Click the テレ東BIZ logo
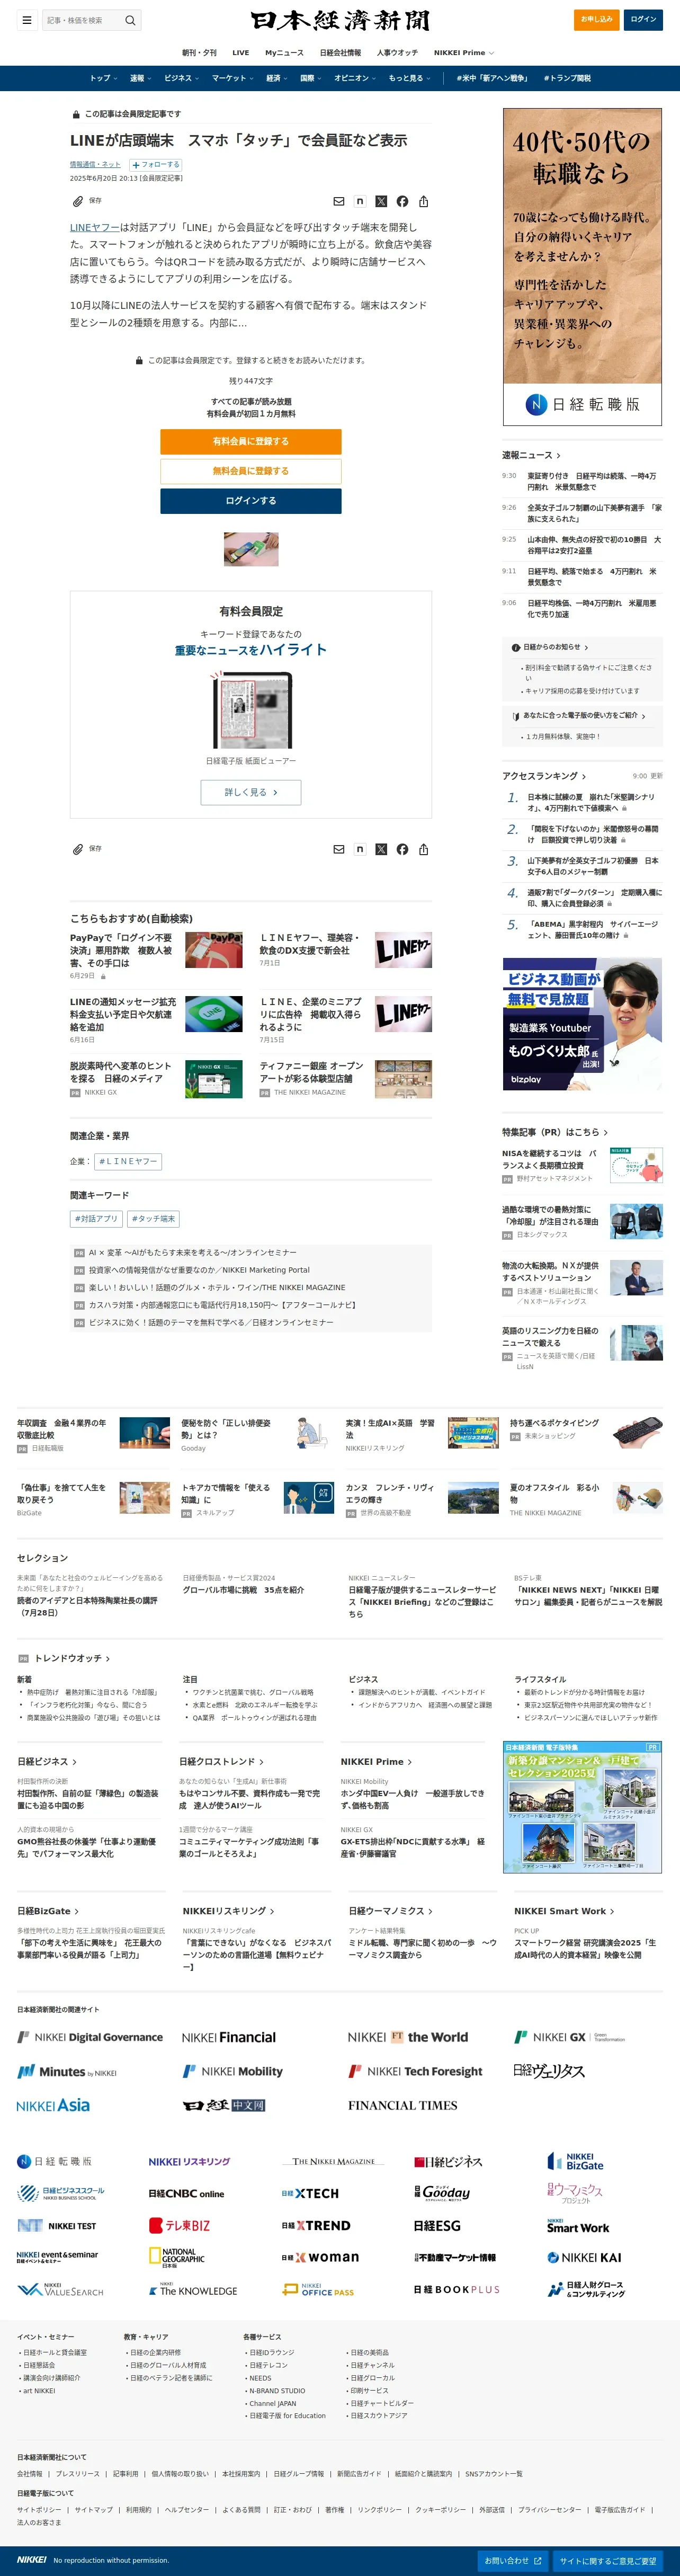Image resolution: width=680 pixels, height=2576 pixels. (x=180, y=2225)
